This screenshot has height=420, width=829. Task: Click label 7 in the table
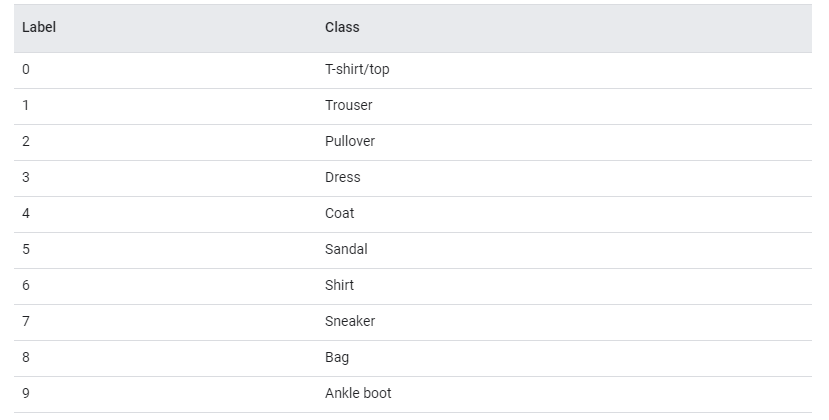pyautogui.click(x=26, y=321)
